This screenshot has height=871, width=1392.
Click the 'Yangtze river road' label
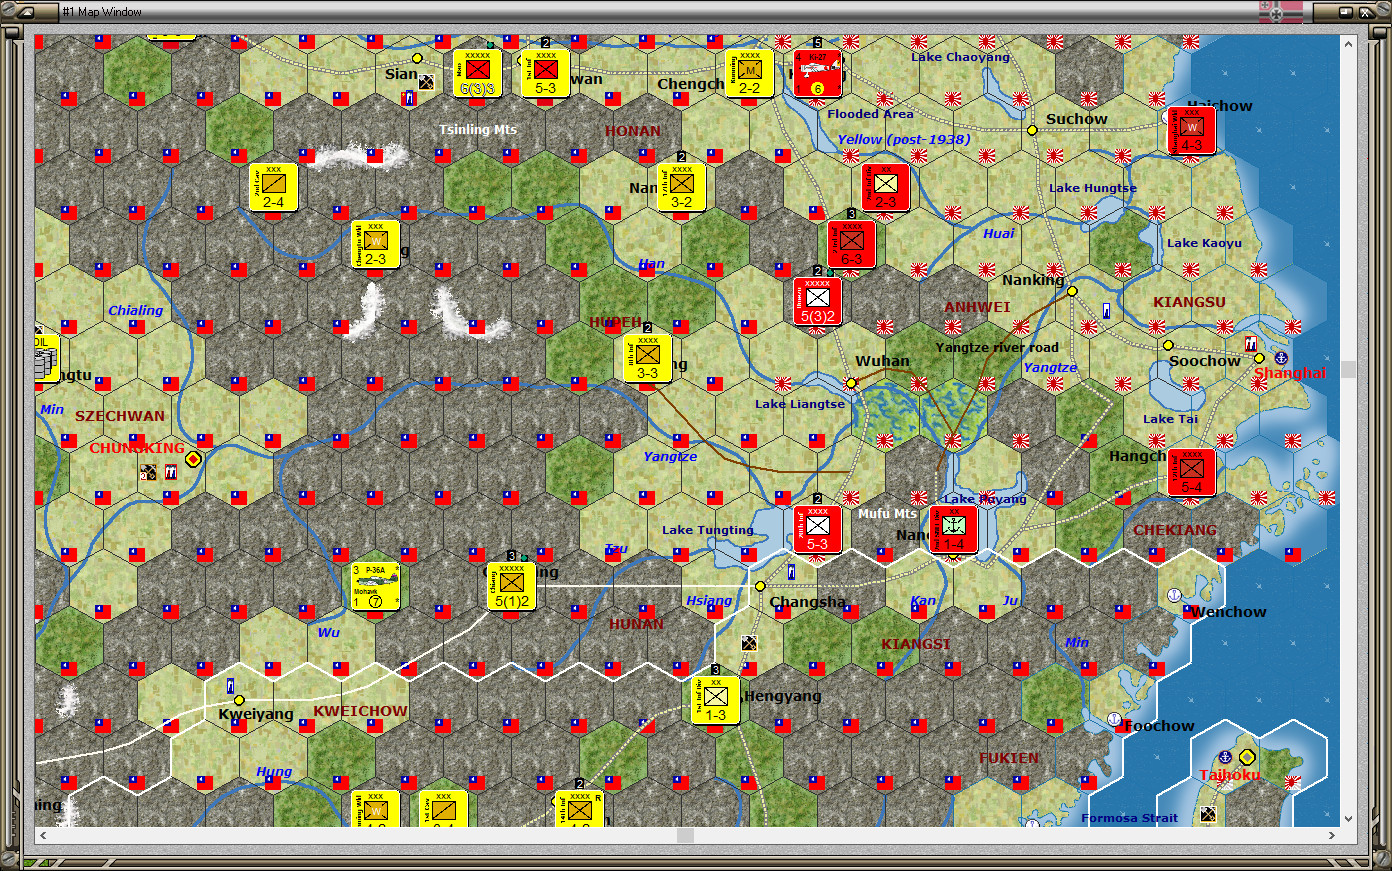(997, 348)
